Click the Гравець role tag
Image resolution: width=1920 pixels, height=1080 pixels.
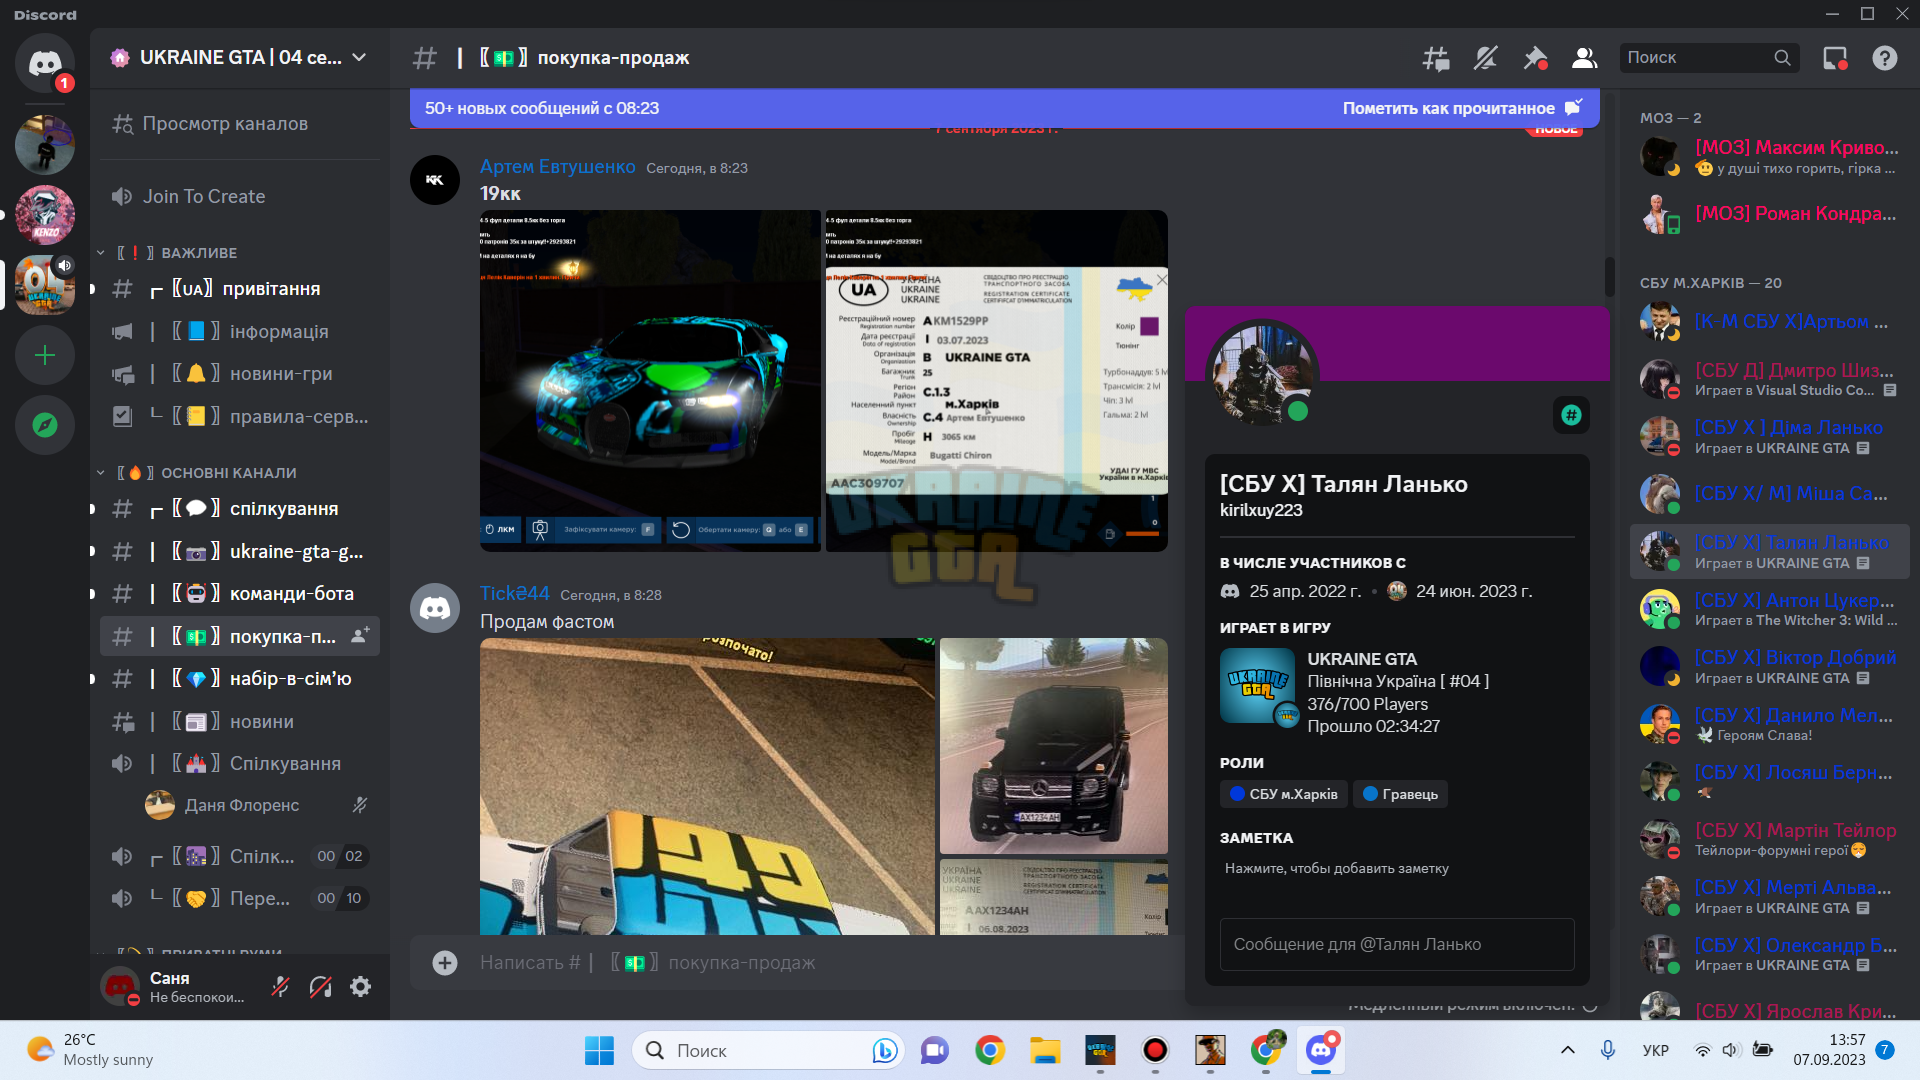(x=1400, y=794)
